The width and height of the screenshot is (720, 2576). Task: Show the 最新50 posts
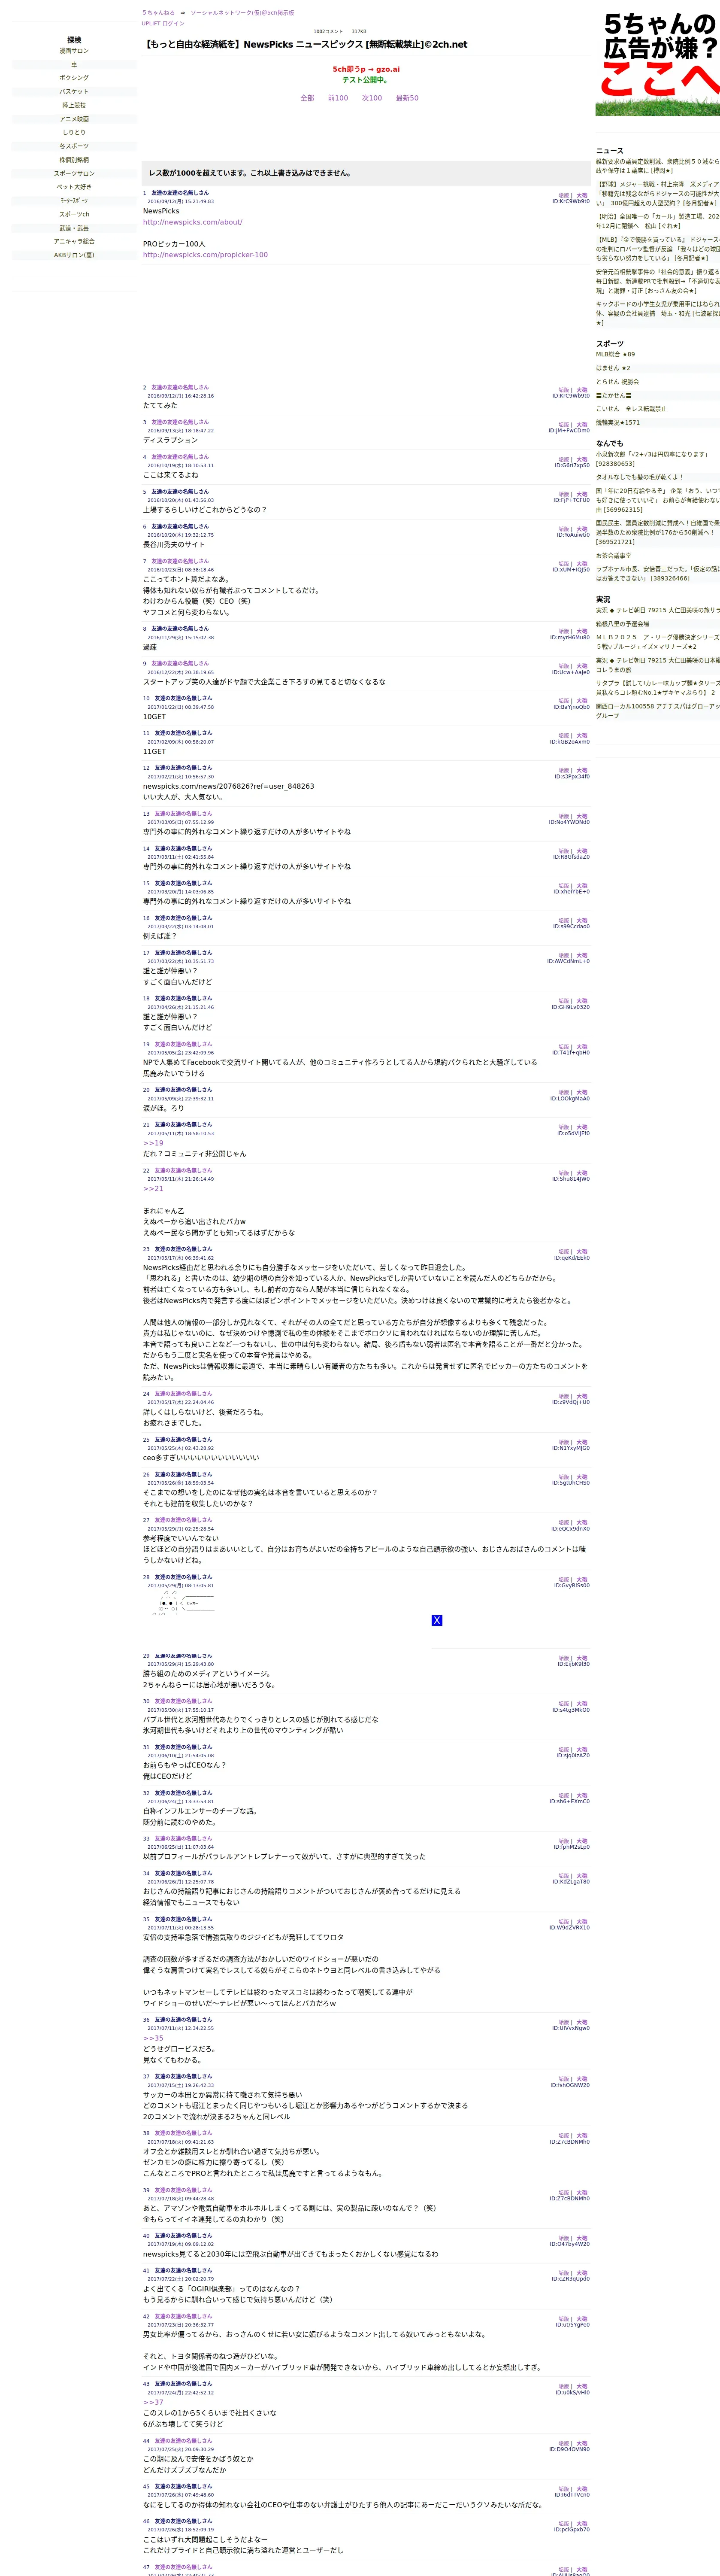pos(407,98)
